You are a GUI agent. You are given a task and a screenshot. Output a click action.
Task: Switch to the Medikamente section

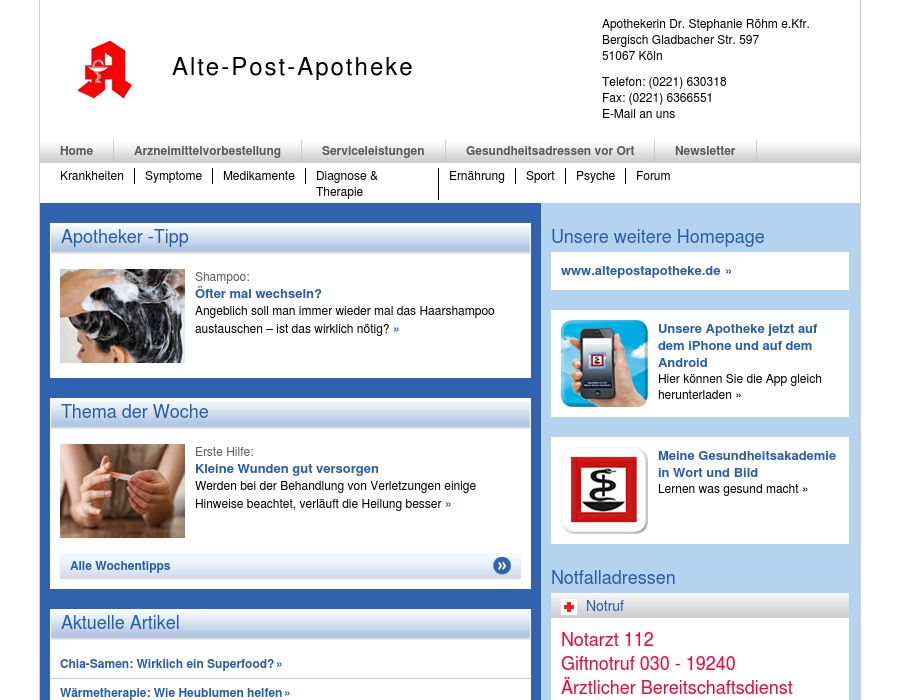[259, 176]
